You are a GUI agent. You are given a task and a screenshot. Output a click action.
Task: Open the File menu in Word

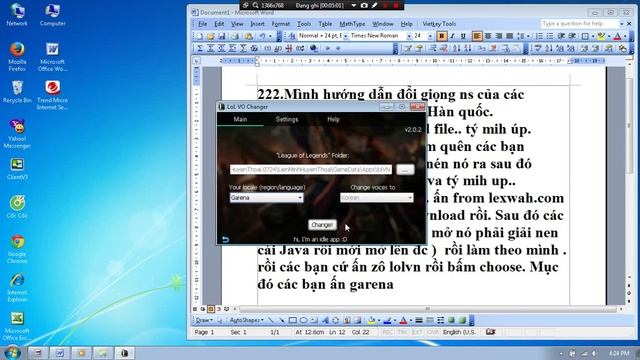tap(202, 24)
